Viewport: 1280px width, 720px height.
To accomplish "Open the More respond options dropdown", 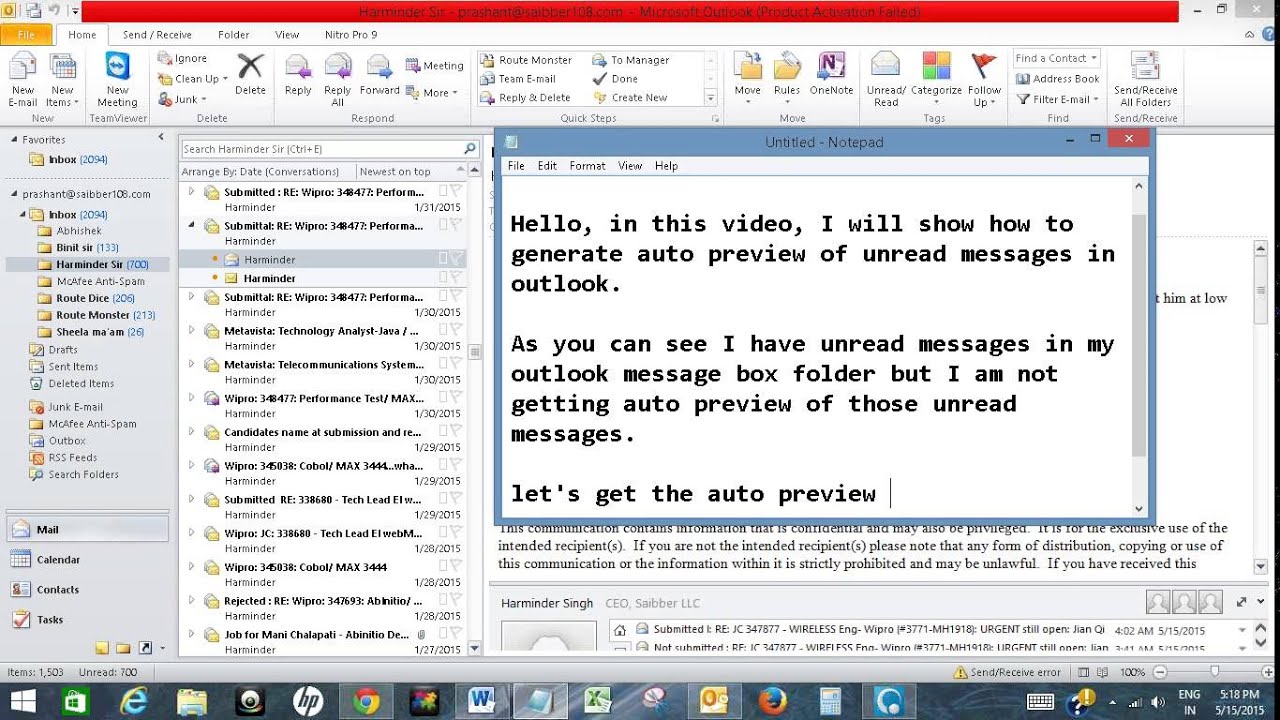I will tap(431, 93).
